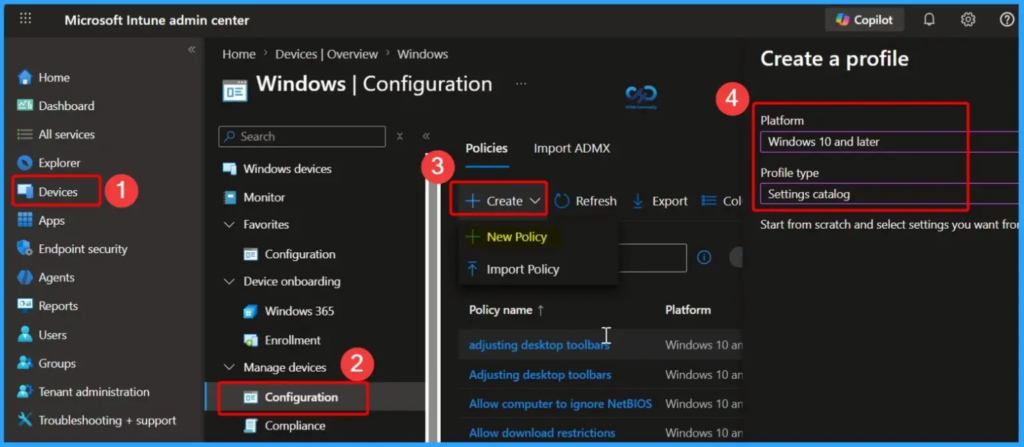Click the resource menu Search field
Image resolution: width=1024 pixels, height=447 pixels.
tap(302, 137)
